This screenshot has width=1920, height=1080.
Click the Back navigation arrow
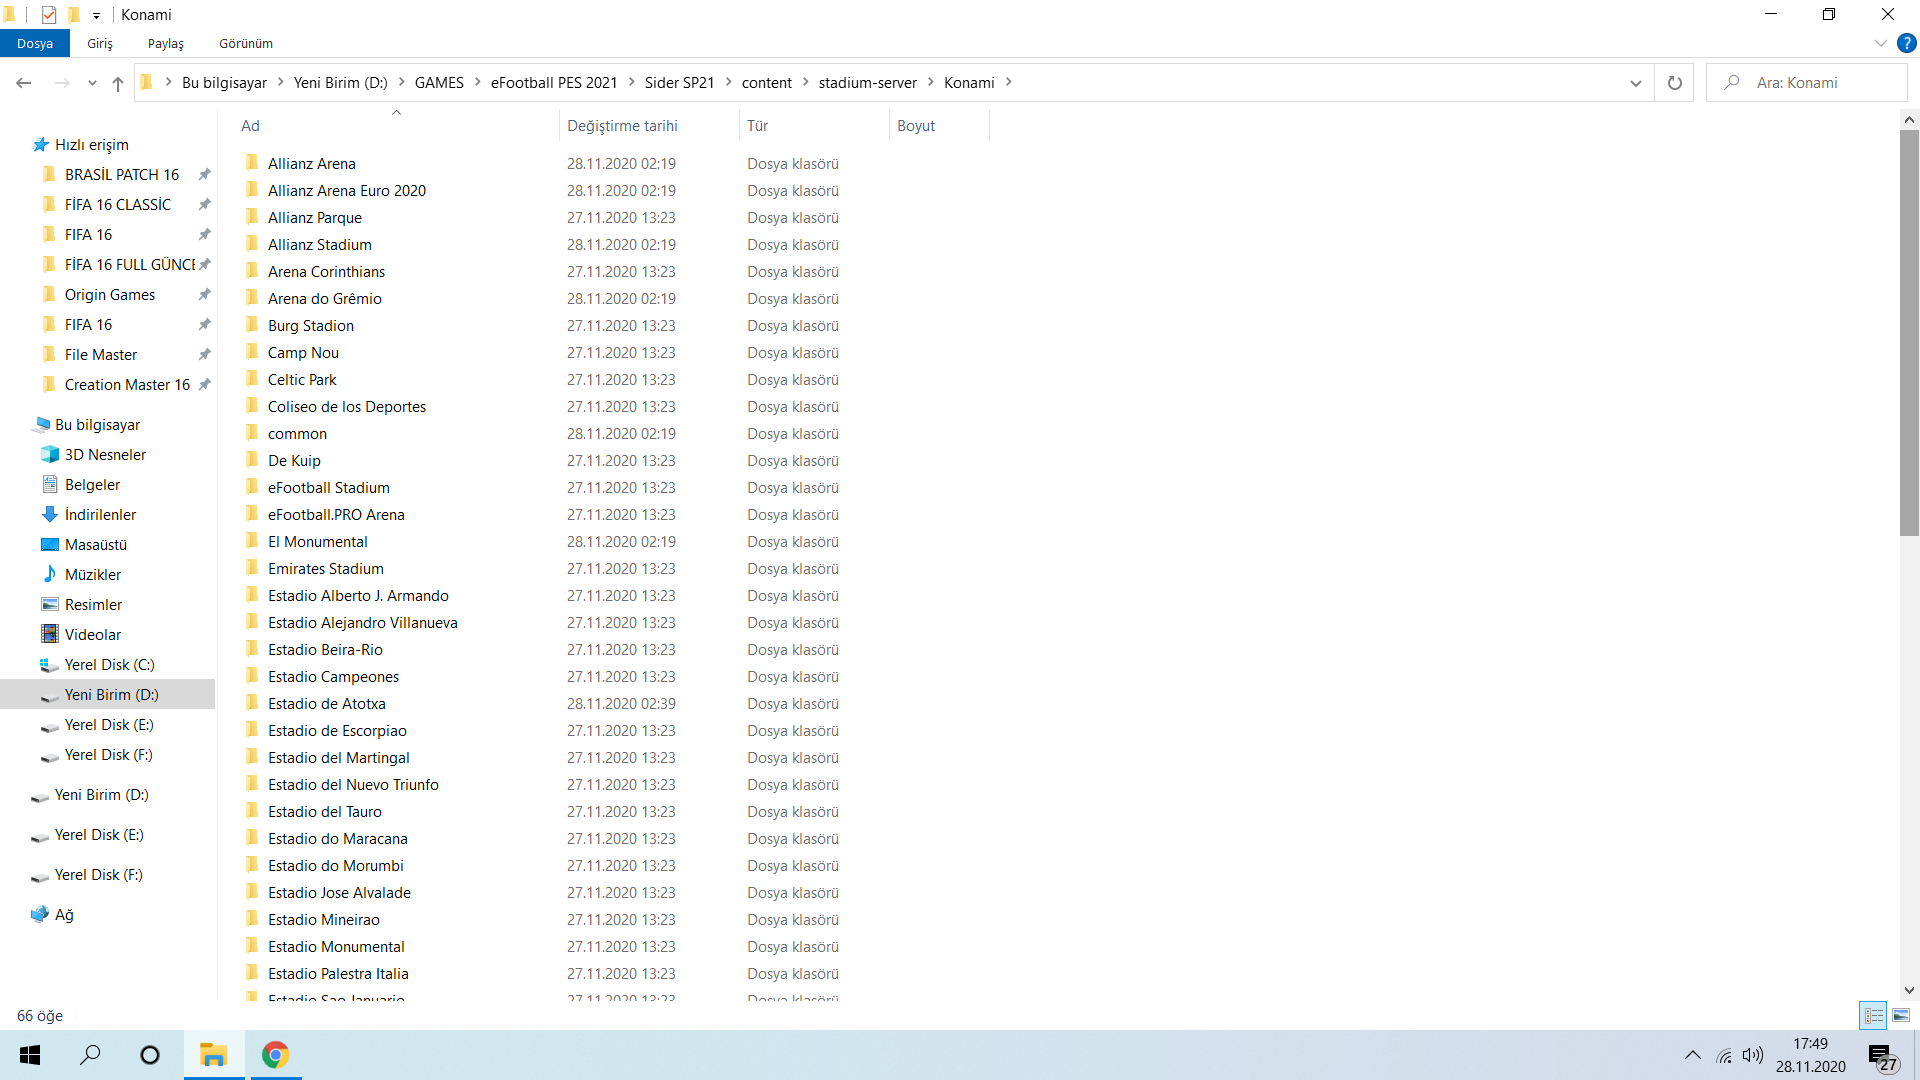24,83
